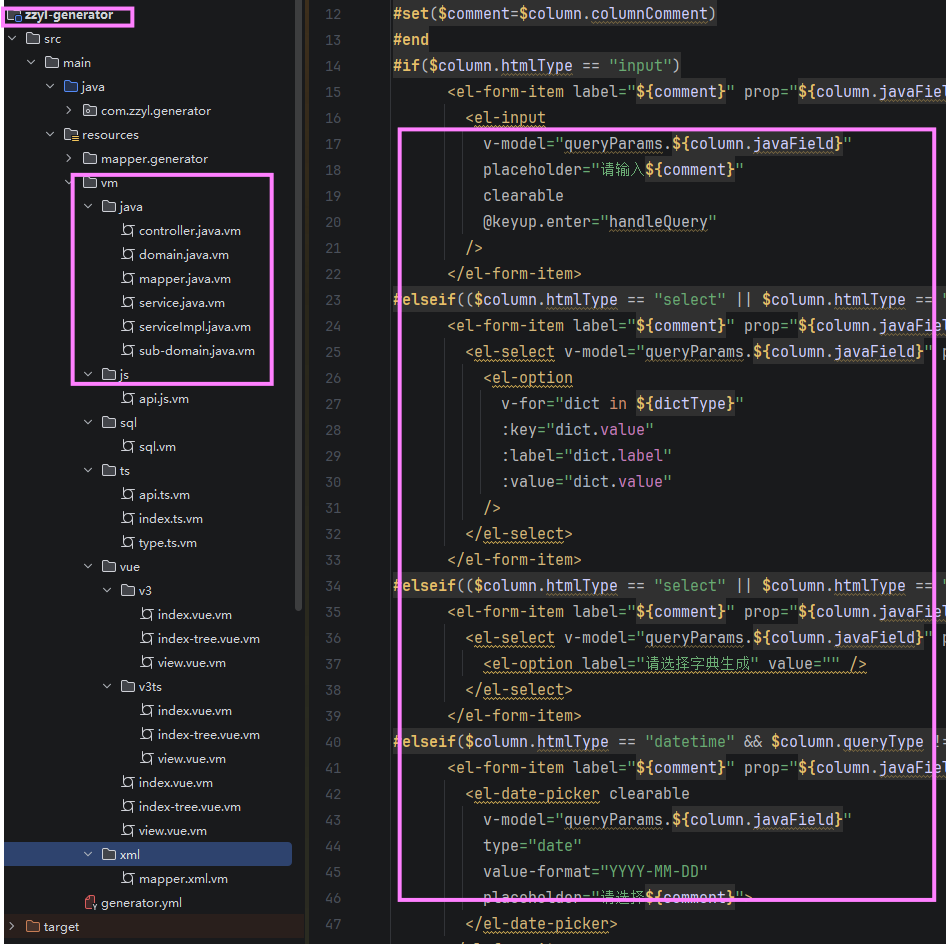Screen dimensions: 946x944
Task: Collapse the vue folder chevron
Action: 88,566
